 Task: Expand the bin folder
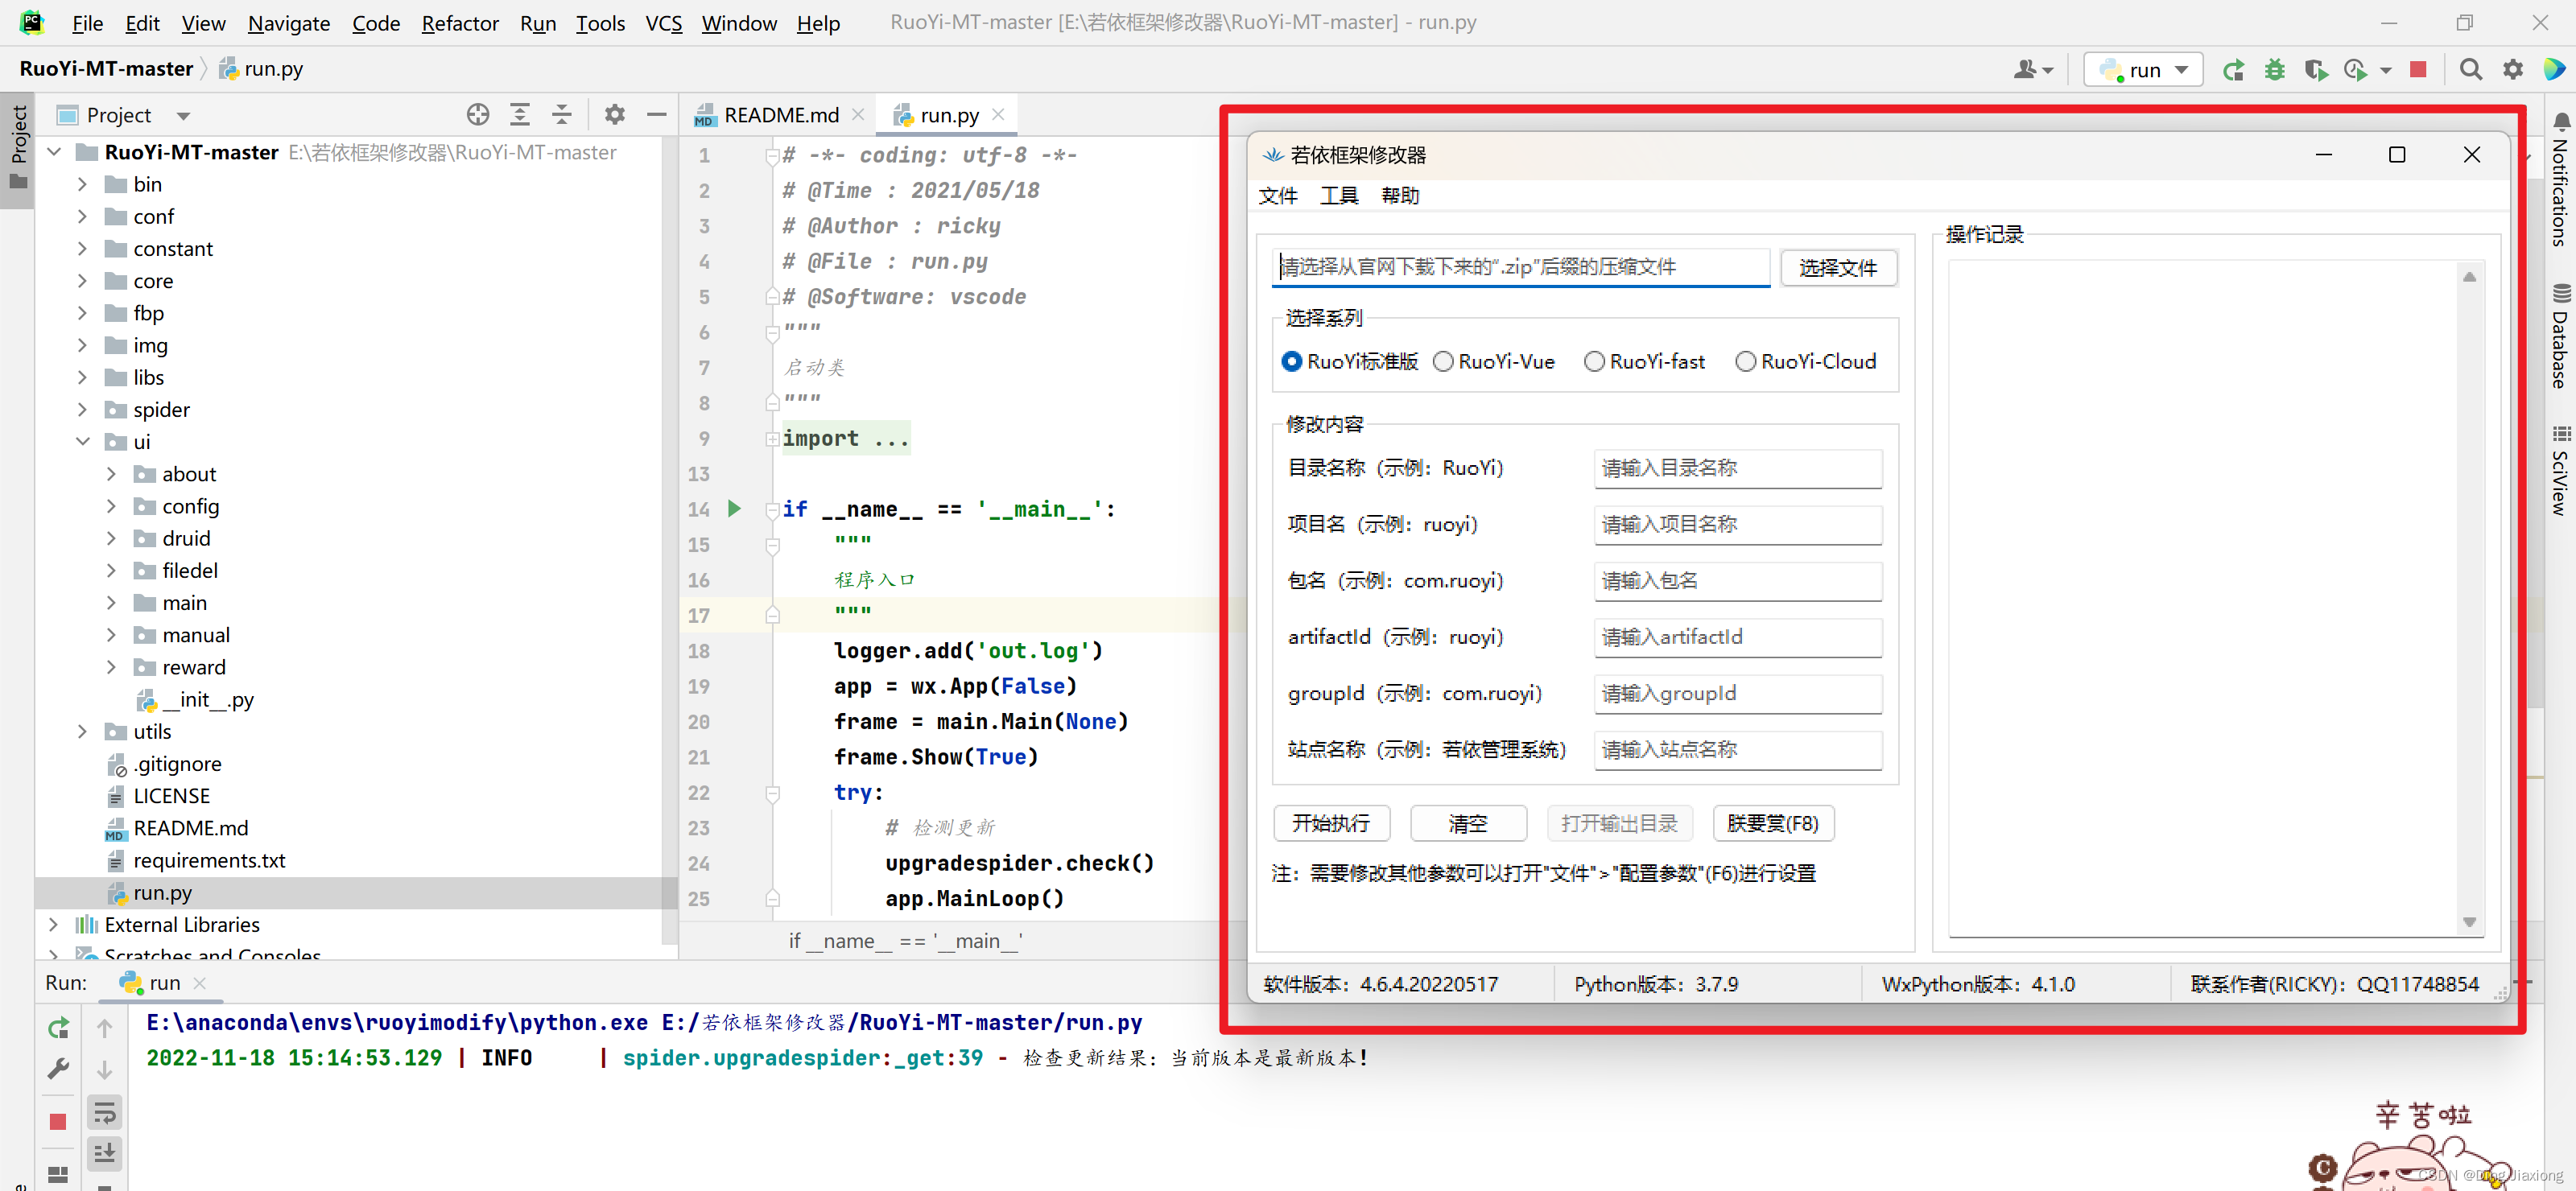pyautogui.click(x=83, y=184)
